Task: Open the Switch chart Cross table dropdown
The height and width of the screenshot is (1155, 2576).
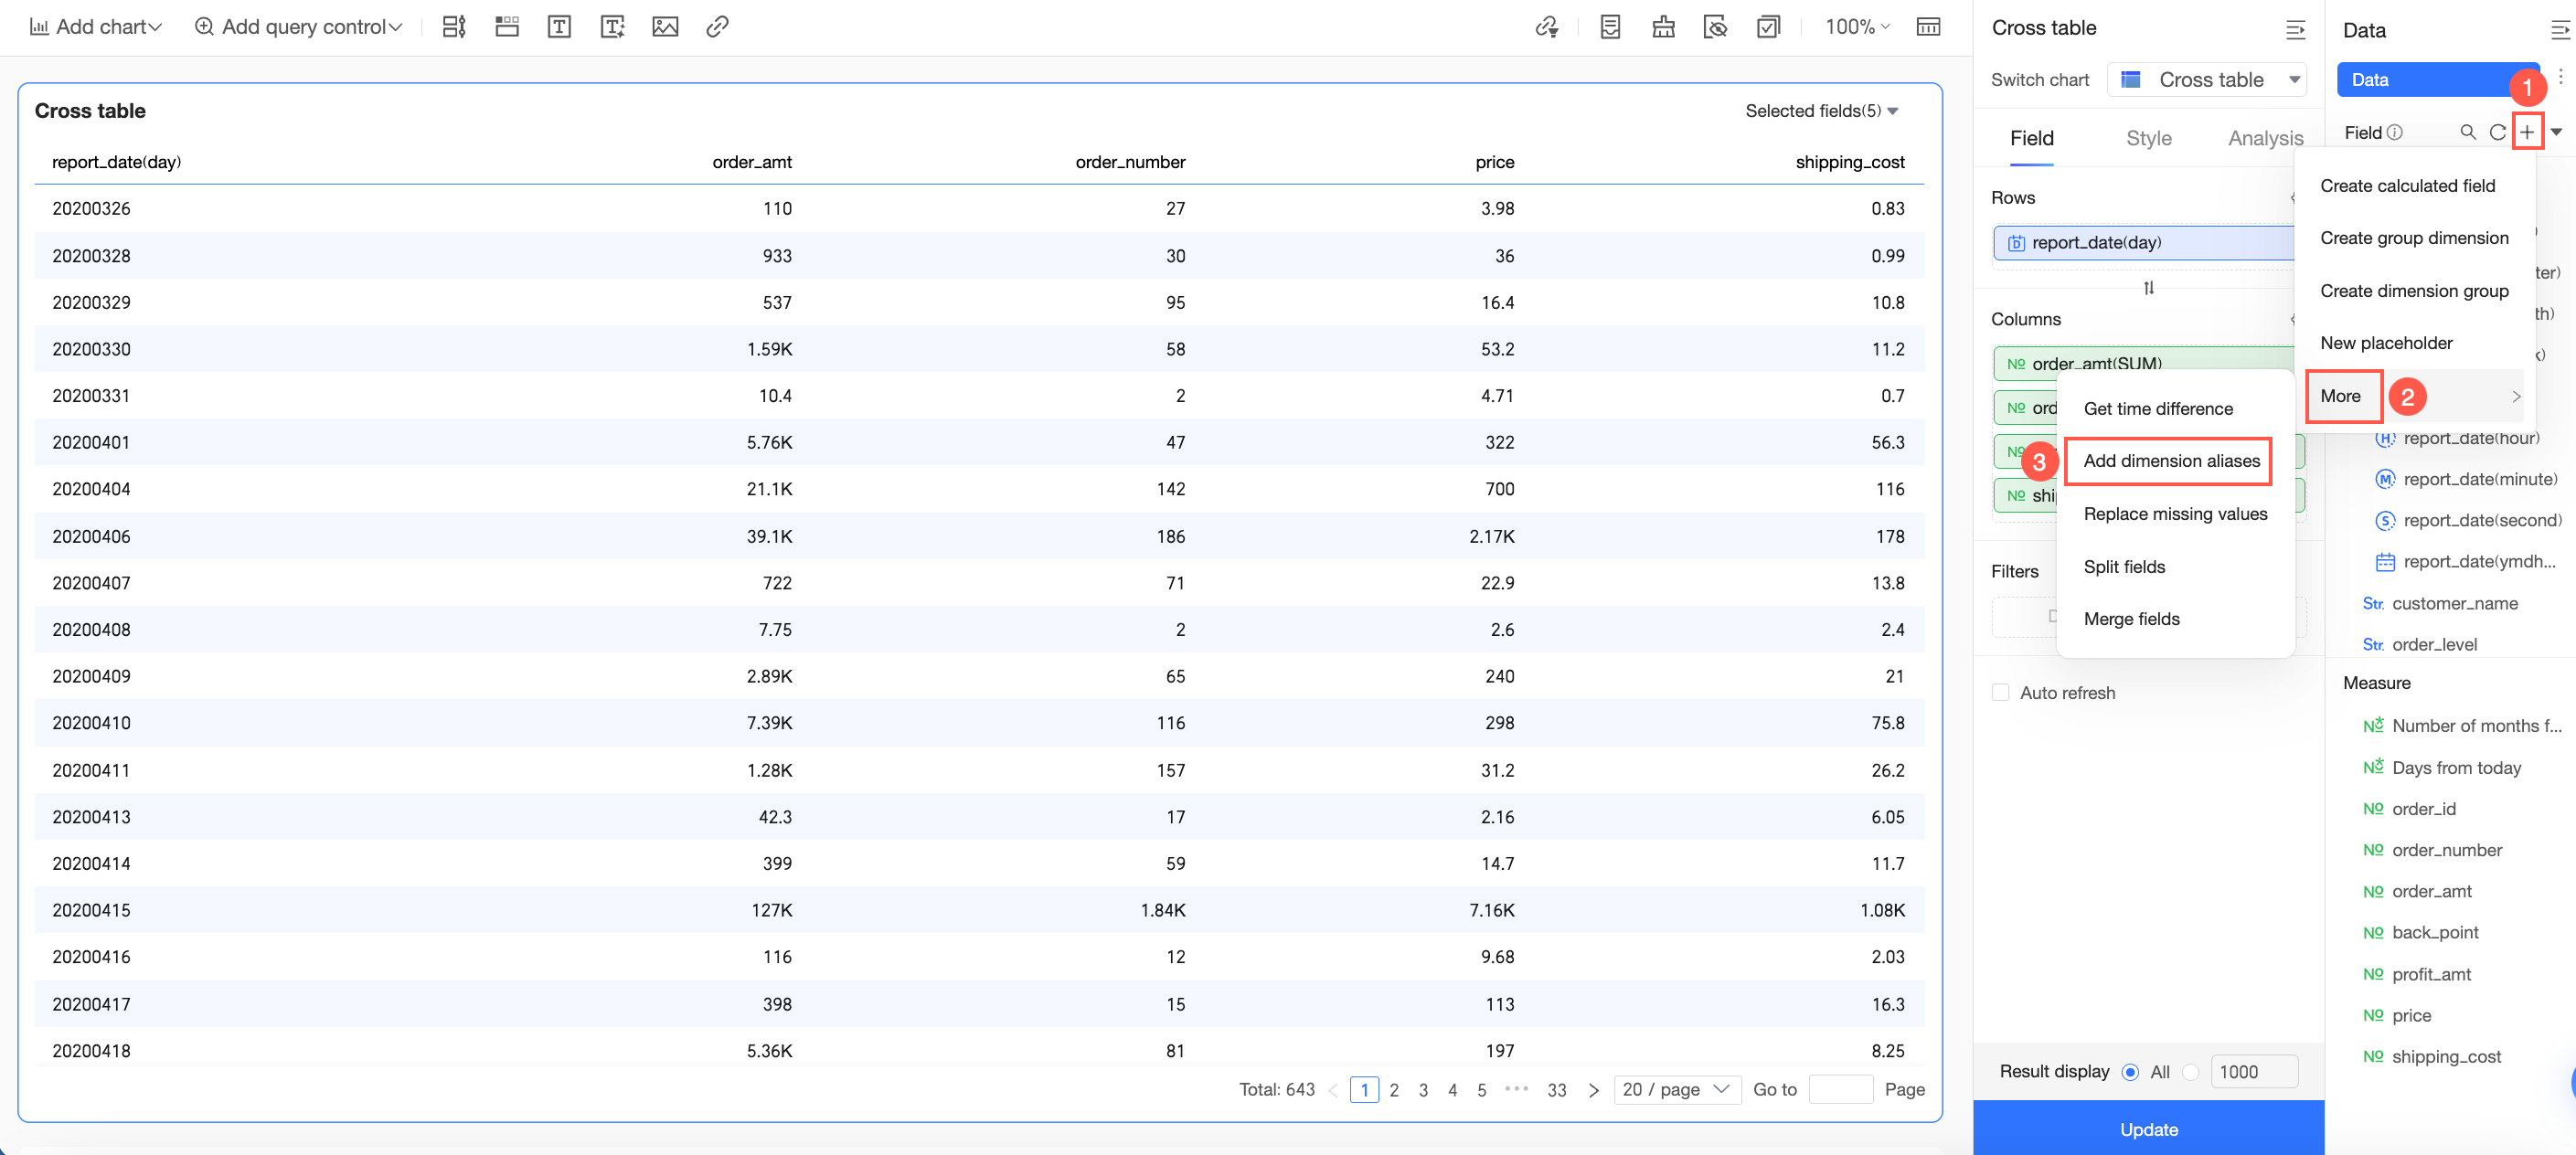Action: click(x=2207, y=80)
